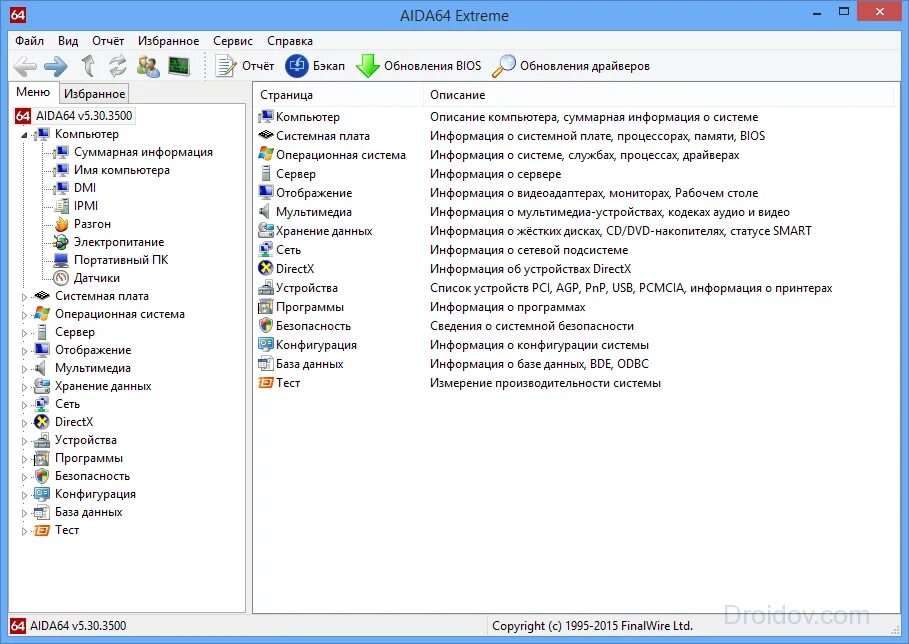Open the Справка menu
The image size is (909, 644).
click(x=290, y=41)
